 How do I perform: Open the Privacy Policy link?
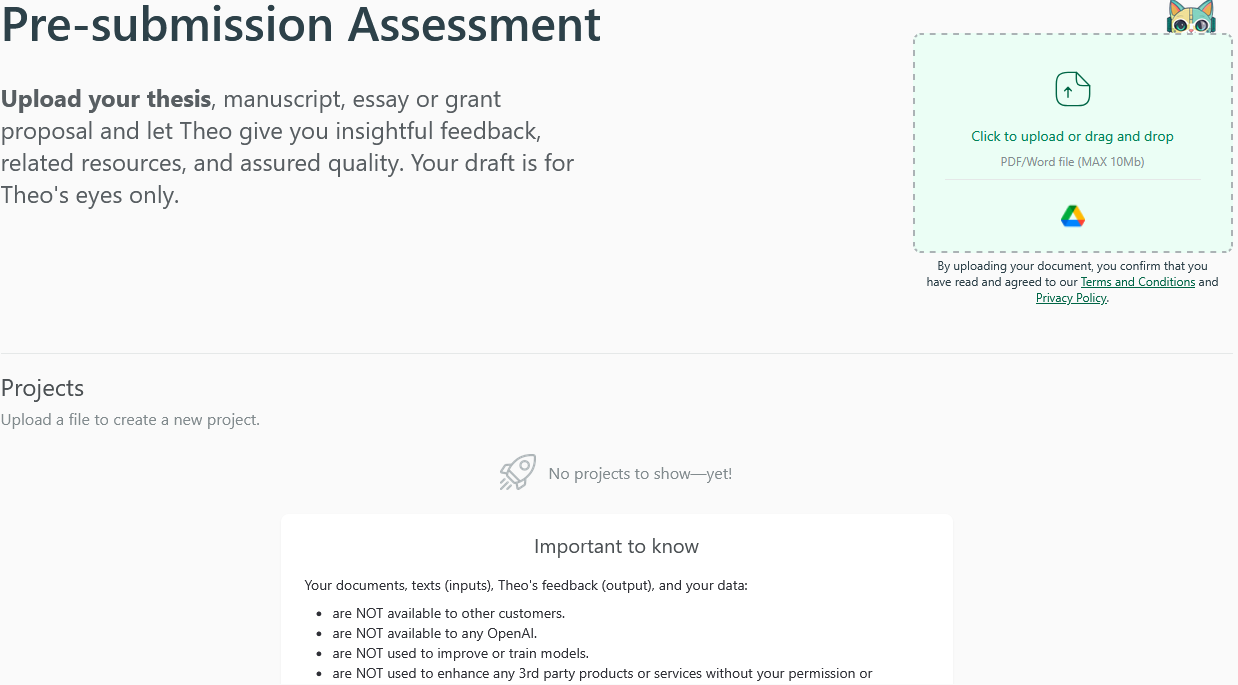click(x=1070, y=298)
